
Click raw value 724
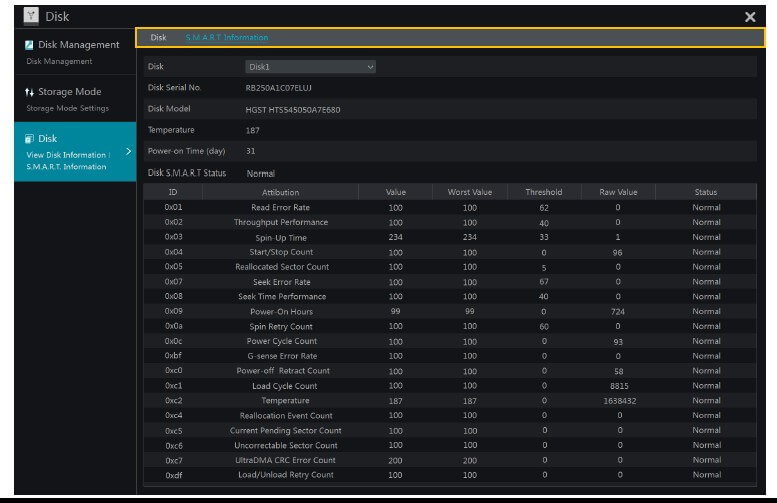click(618, 312)
